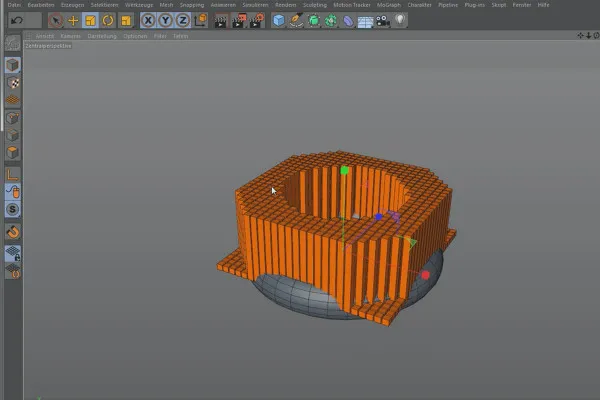Open the Plug-ins menu

click(474, 5)
